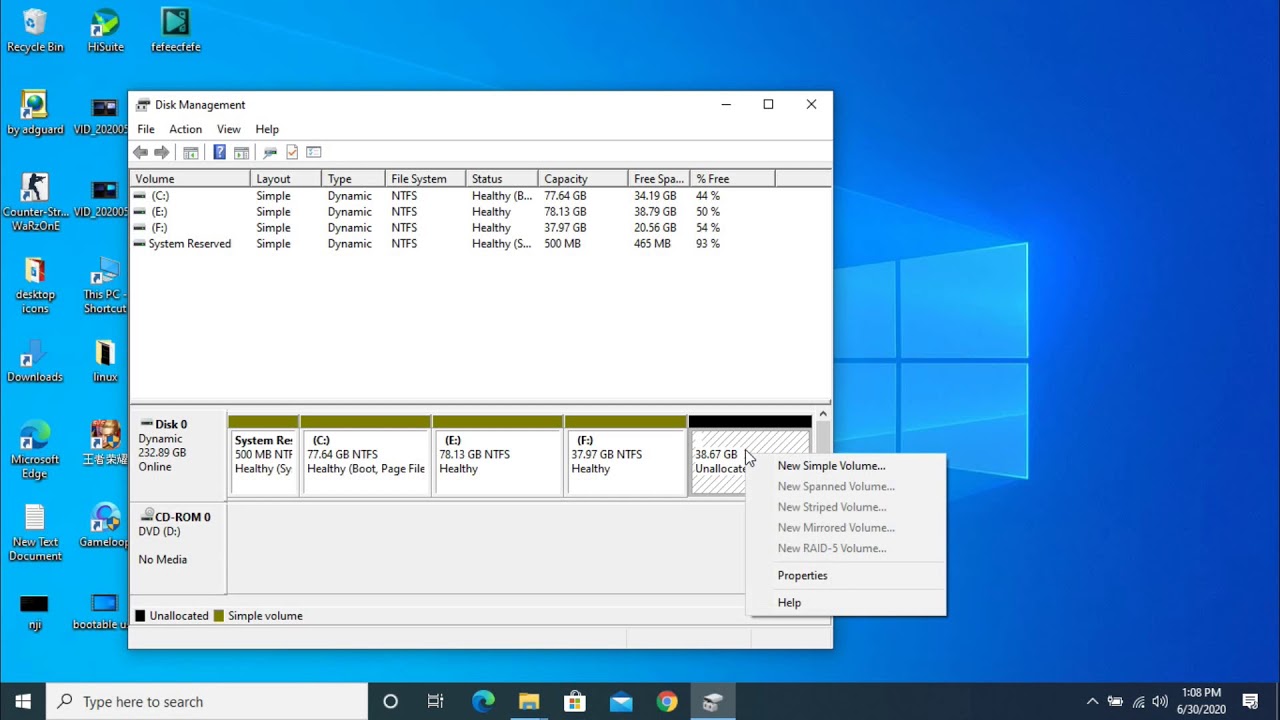Click the checklist window toolbar icon

314,152
